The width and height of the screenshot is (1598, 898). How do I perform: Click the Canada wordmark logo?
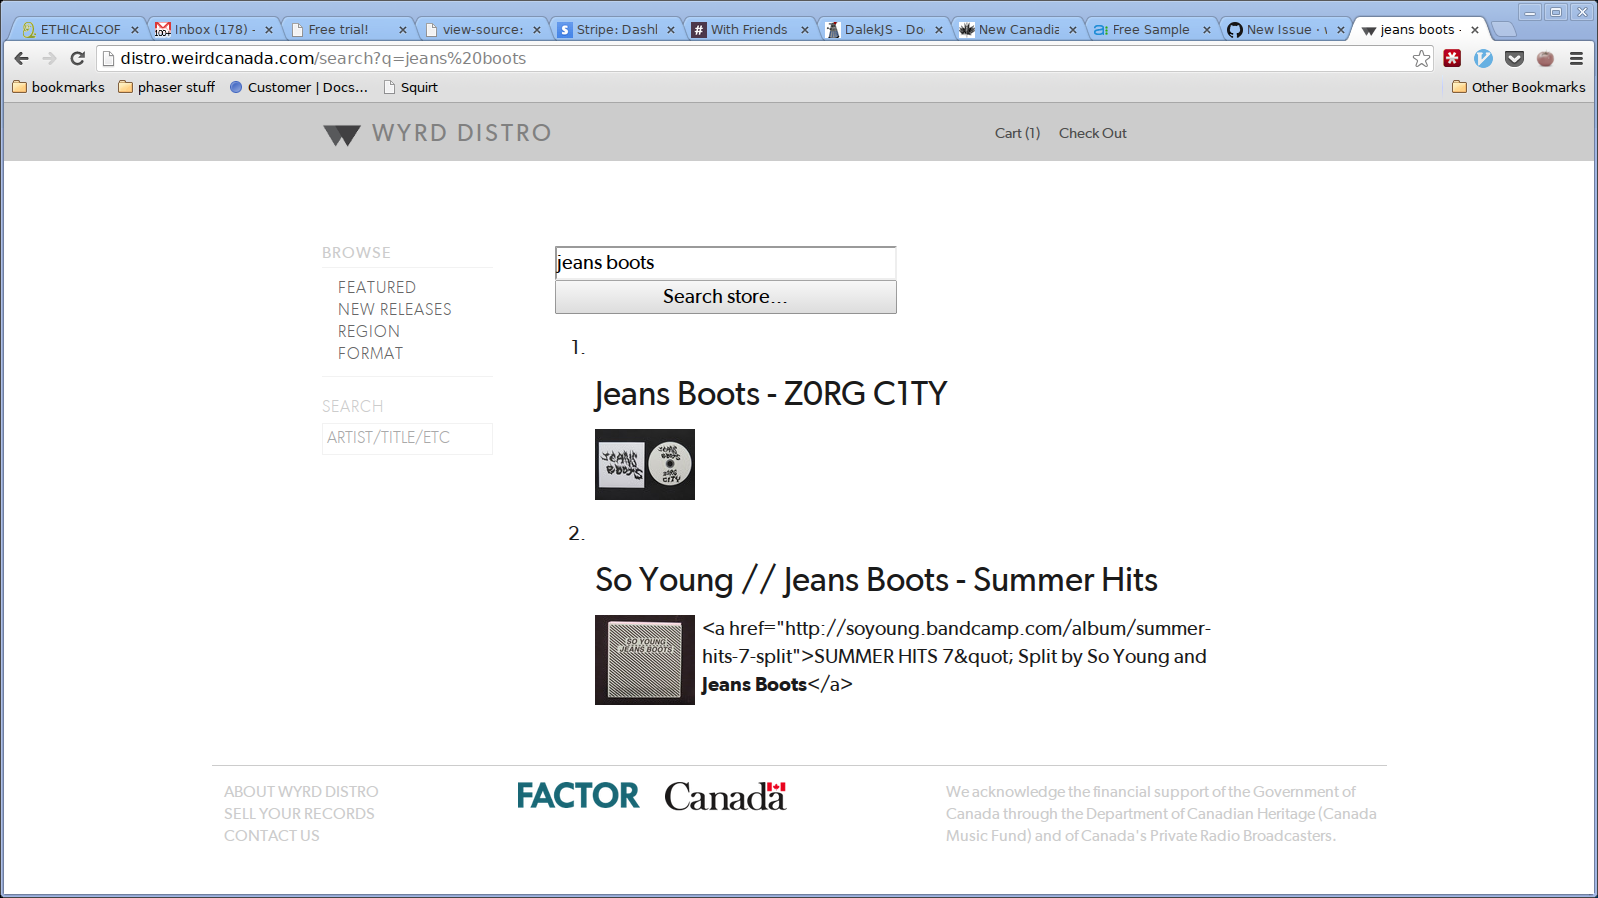click(x=726, y=796)
